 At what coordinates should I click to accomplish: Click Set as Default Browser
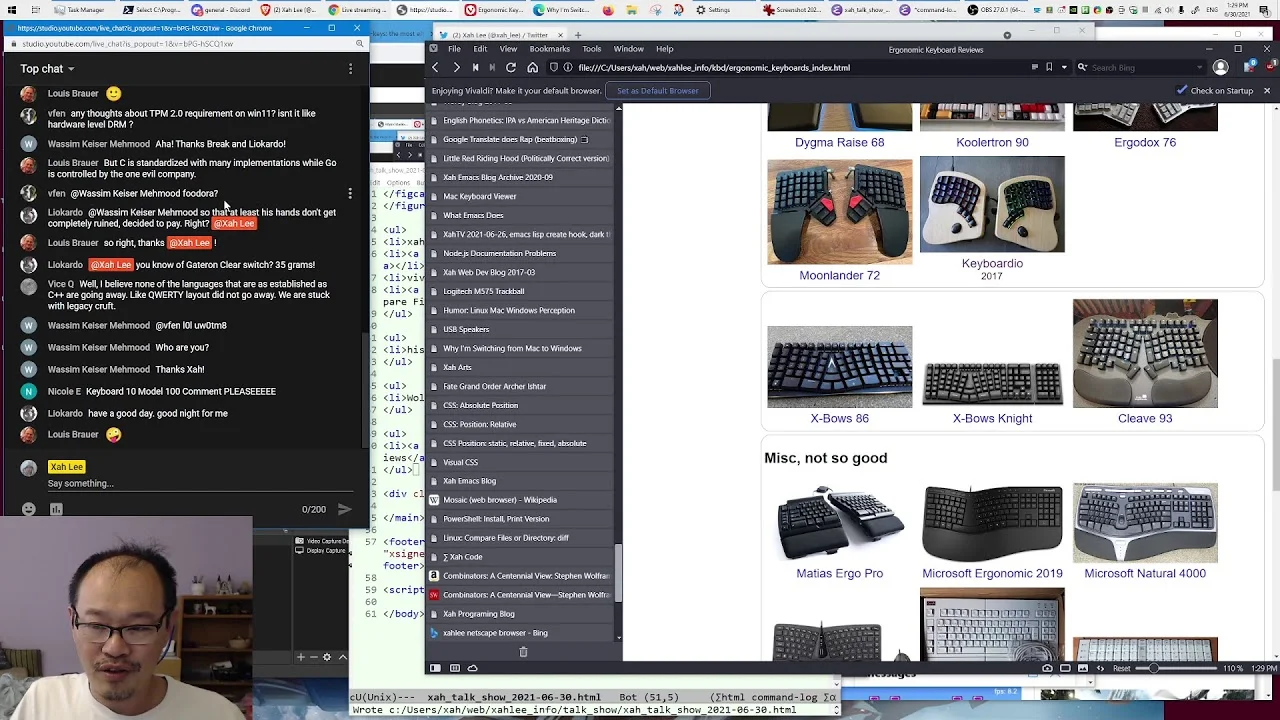658,91
